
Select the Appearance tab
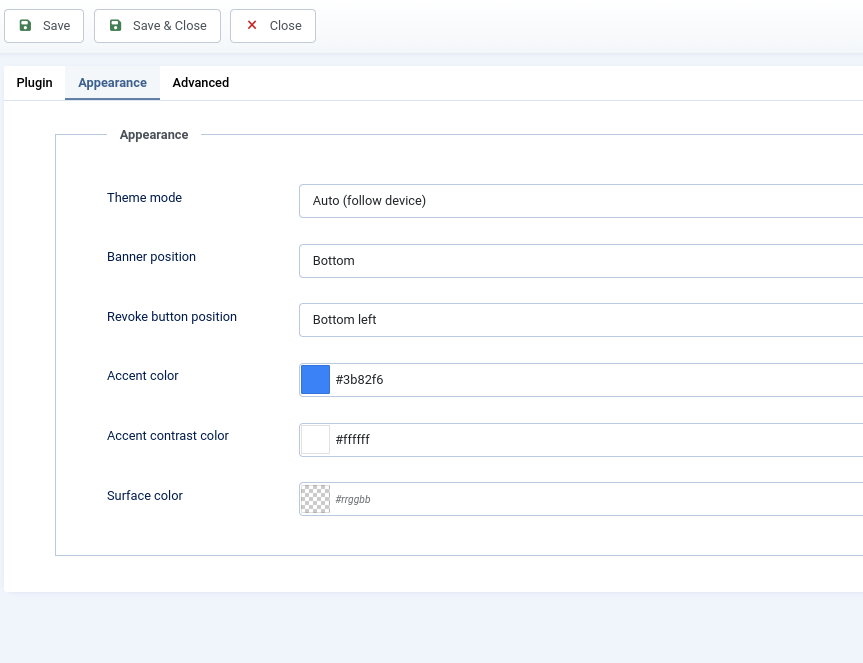pos(112,83)
